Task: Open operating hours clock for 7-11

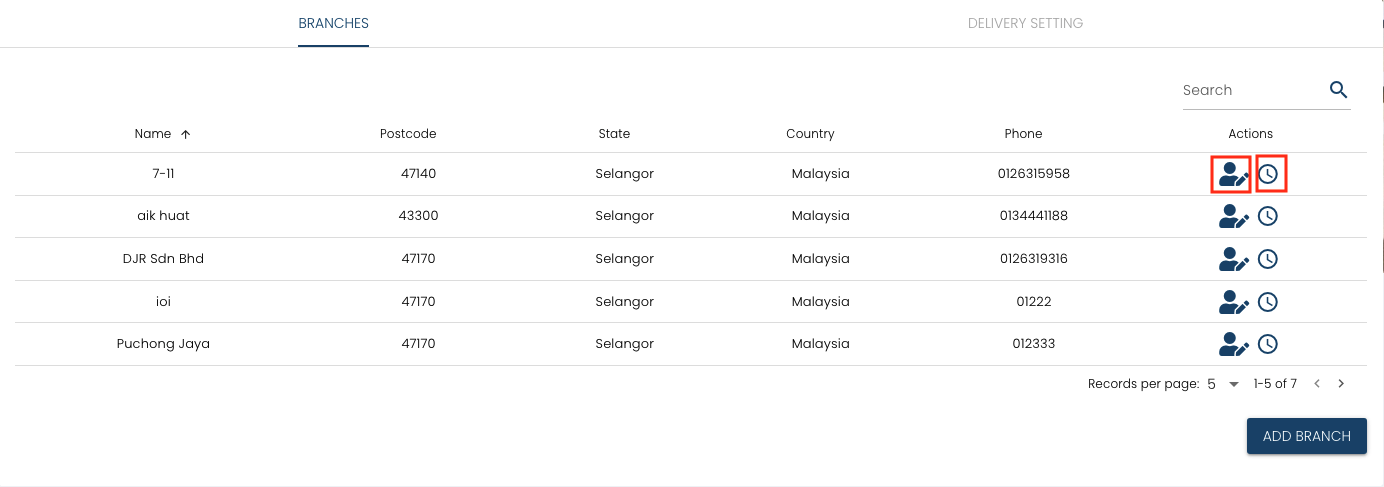Action: tap(1268, 174)
